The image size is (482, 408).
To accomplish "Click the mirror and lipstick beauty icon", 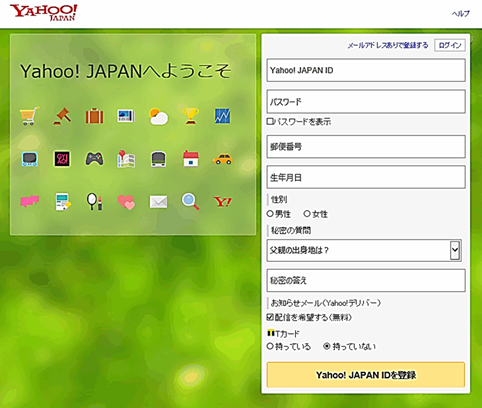I will [94, 202].
